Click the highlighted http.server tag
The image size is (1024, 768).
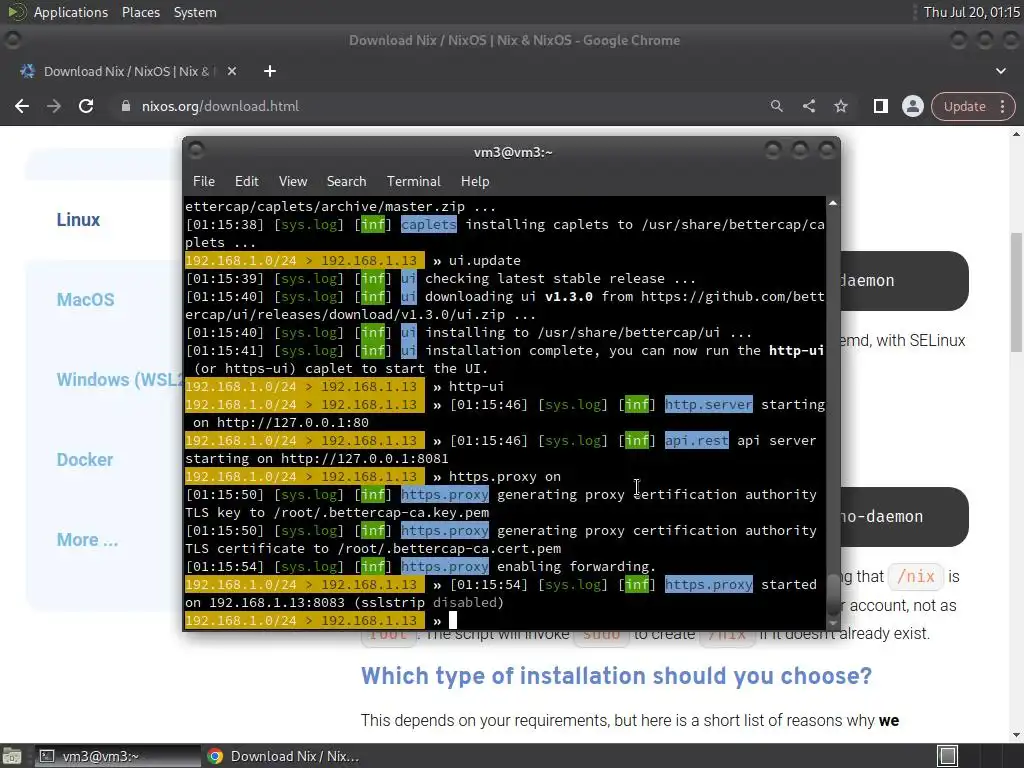tap(709, 405)
